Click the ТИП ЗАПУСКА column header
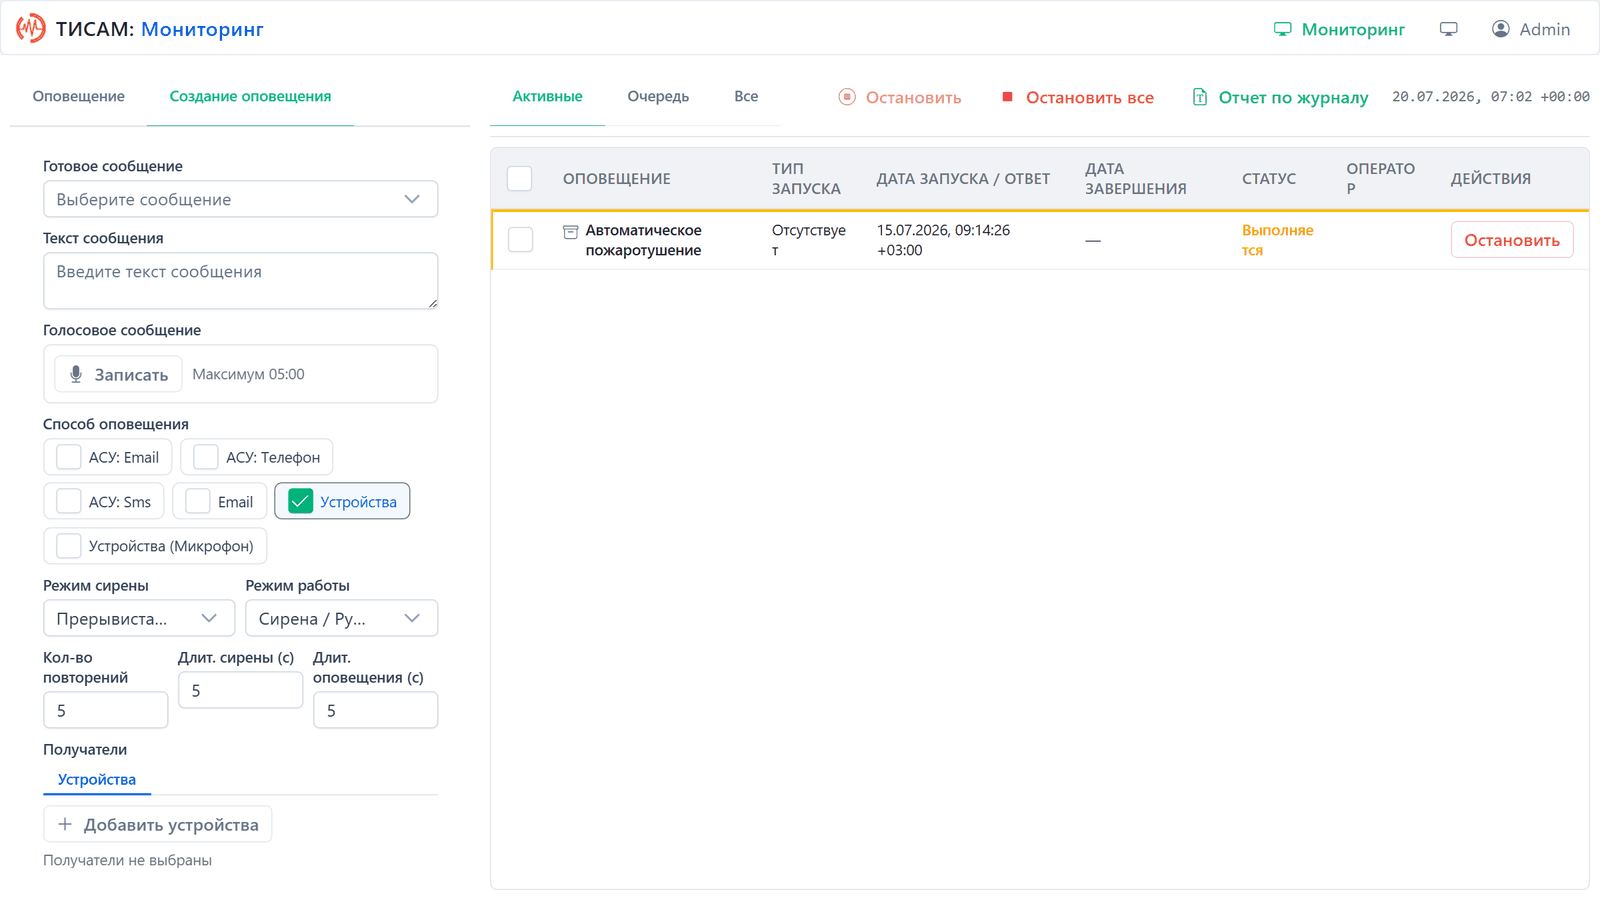This screenshot has height=900, width=1600. (806, 178)
